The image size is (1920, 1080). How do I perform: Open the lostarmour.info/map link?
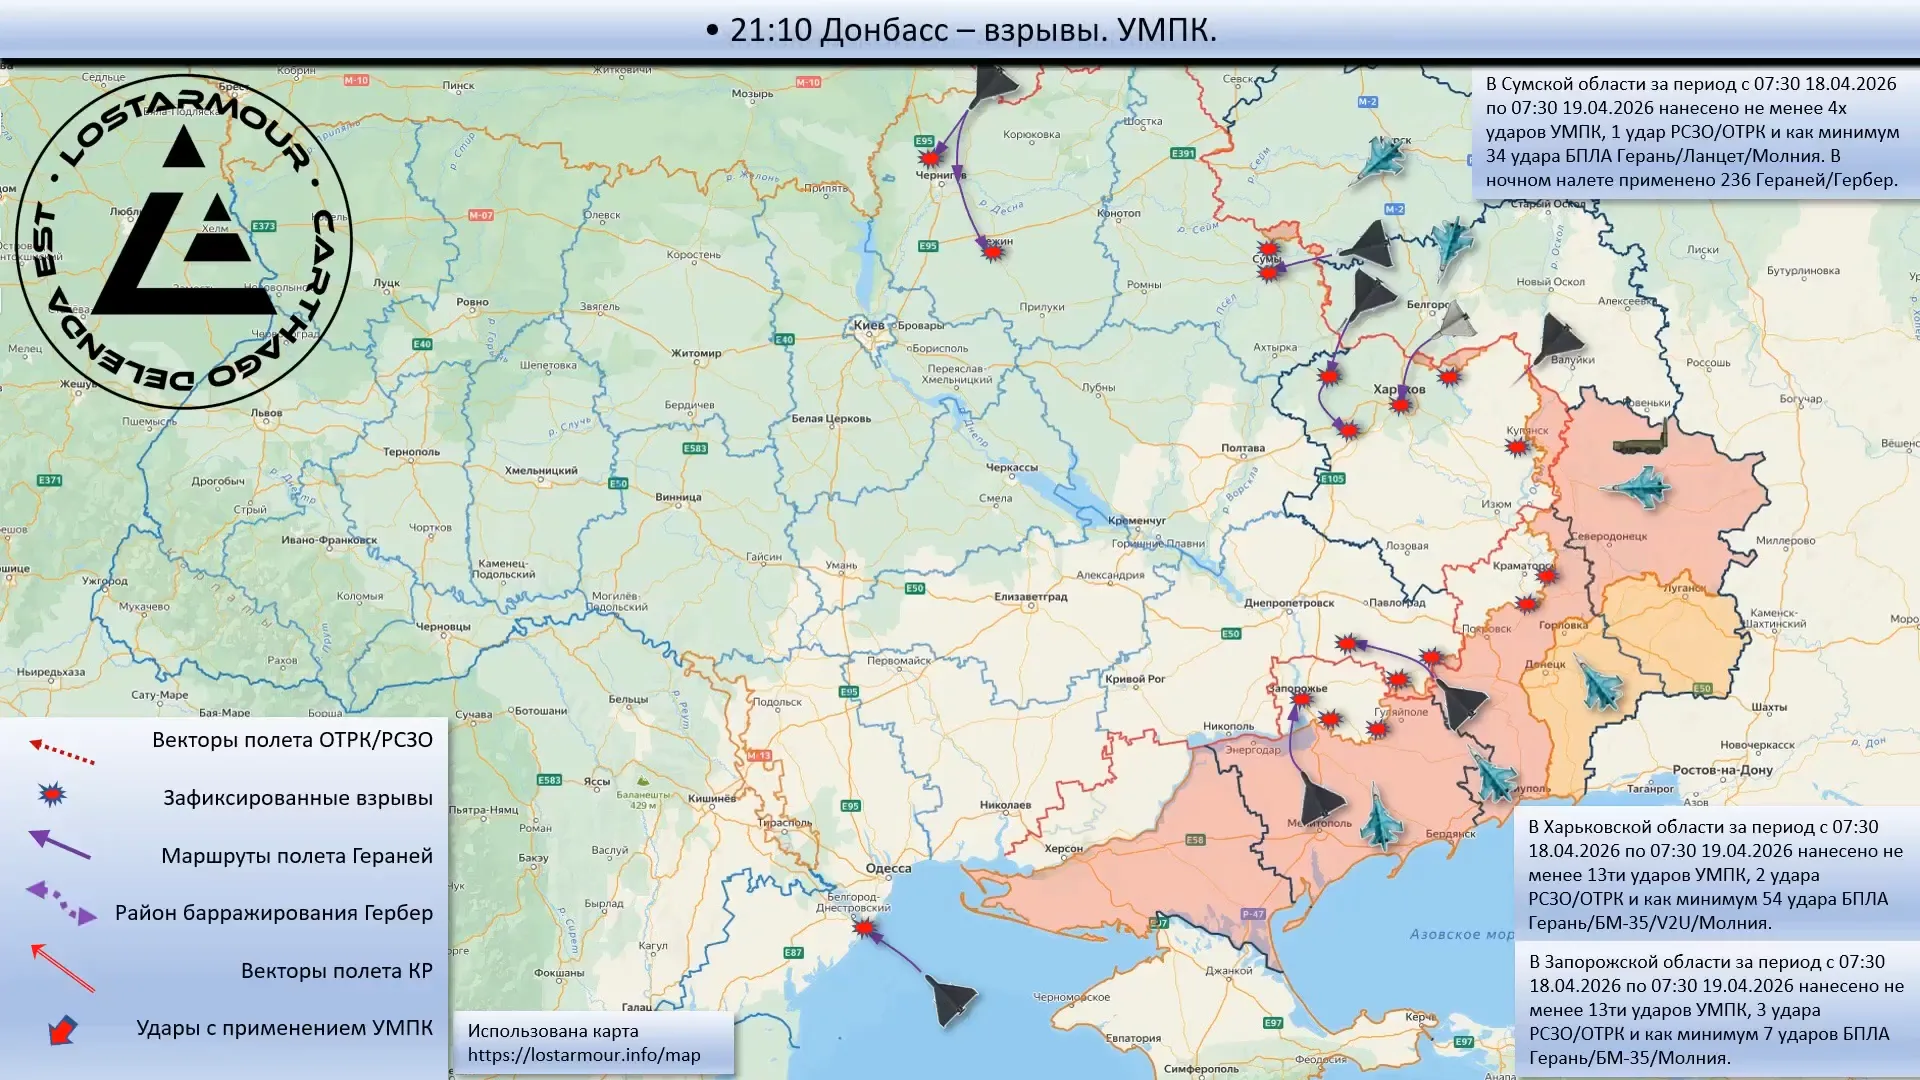pos(584,1055)
